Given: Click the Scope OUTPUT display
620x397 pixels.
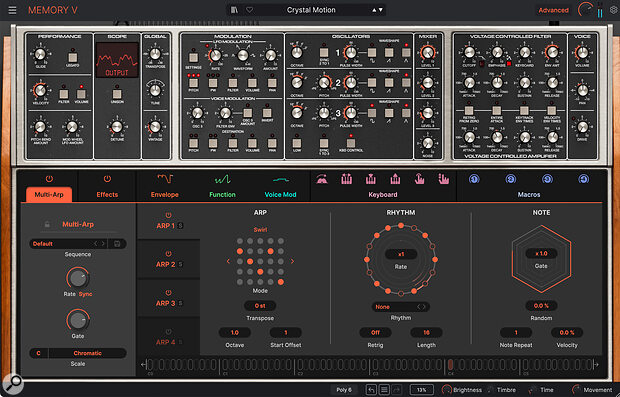Looking at the screenshot, I should (117, 60).
